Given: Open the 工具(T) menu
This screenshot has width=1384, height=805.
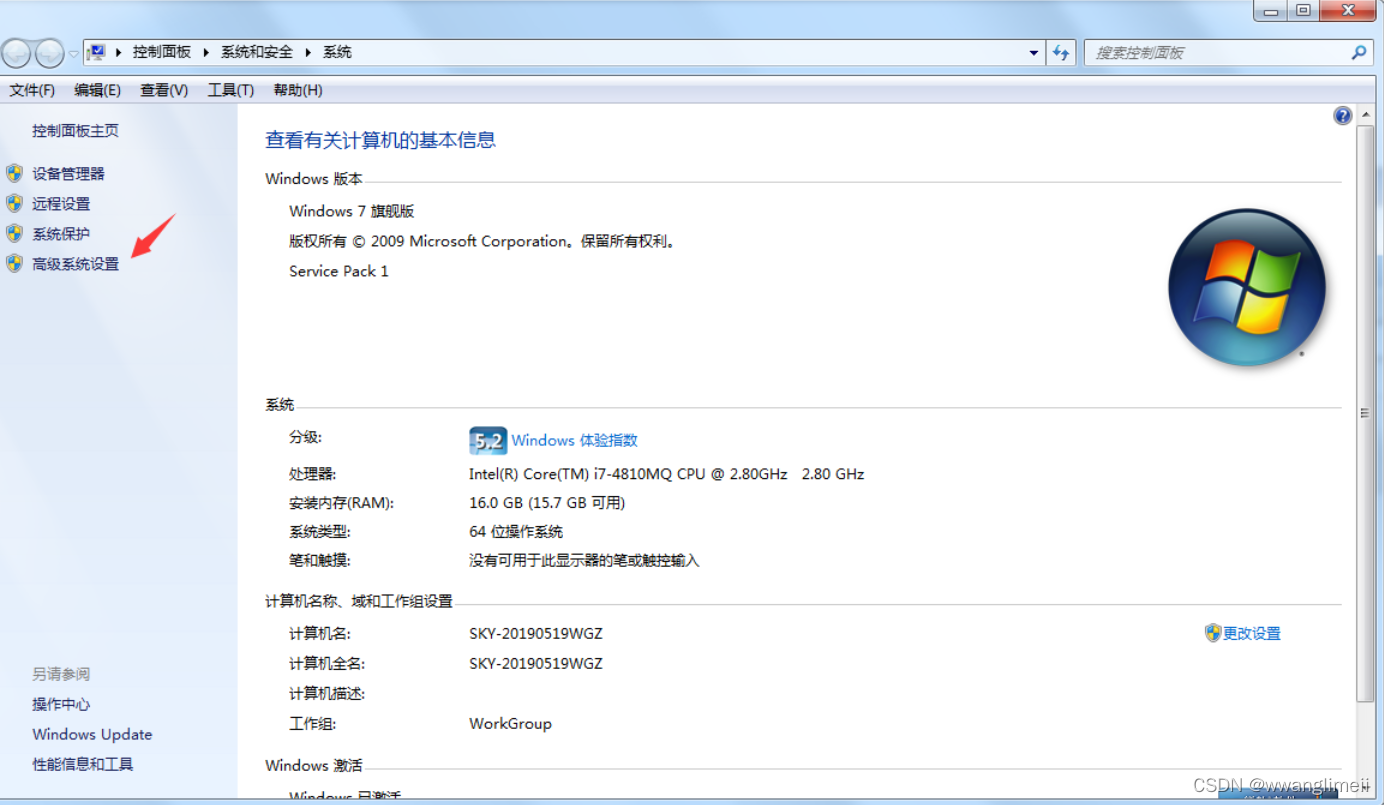Looking at the screenshot, I should [x=230, y=90].
